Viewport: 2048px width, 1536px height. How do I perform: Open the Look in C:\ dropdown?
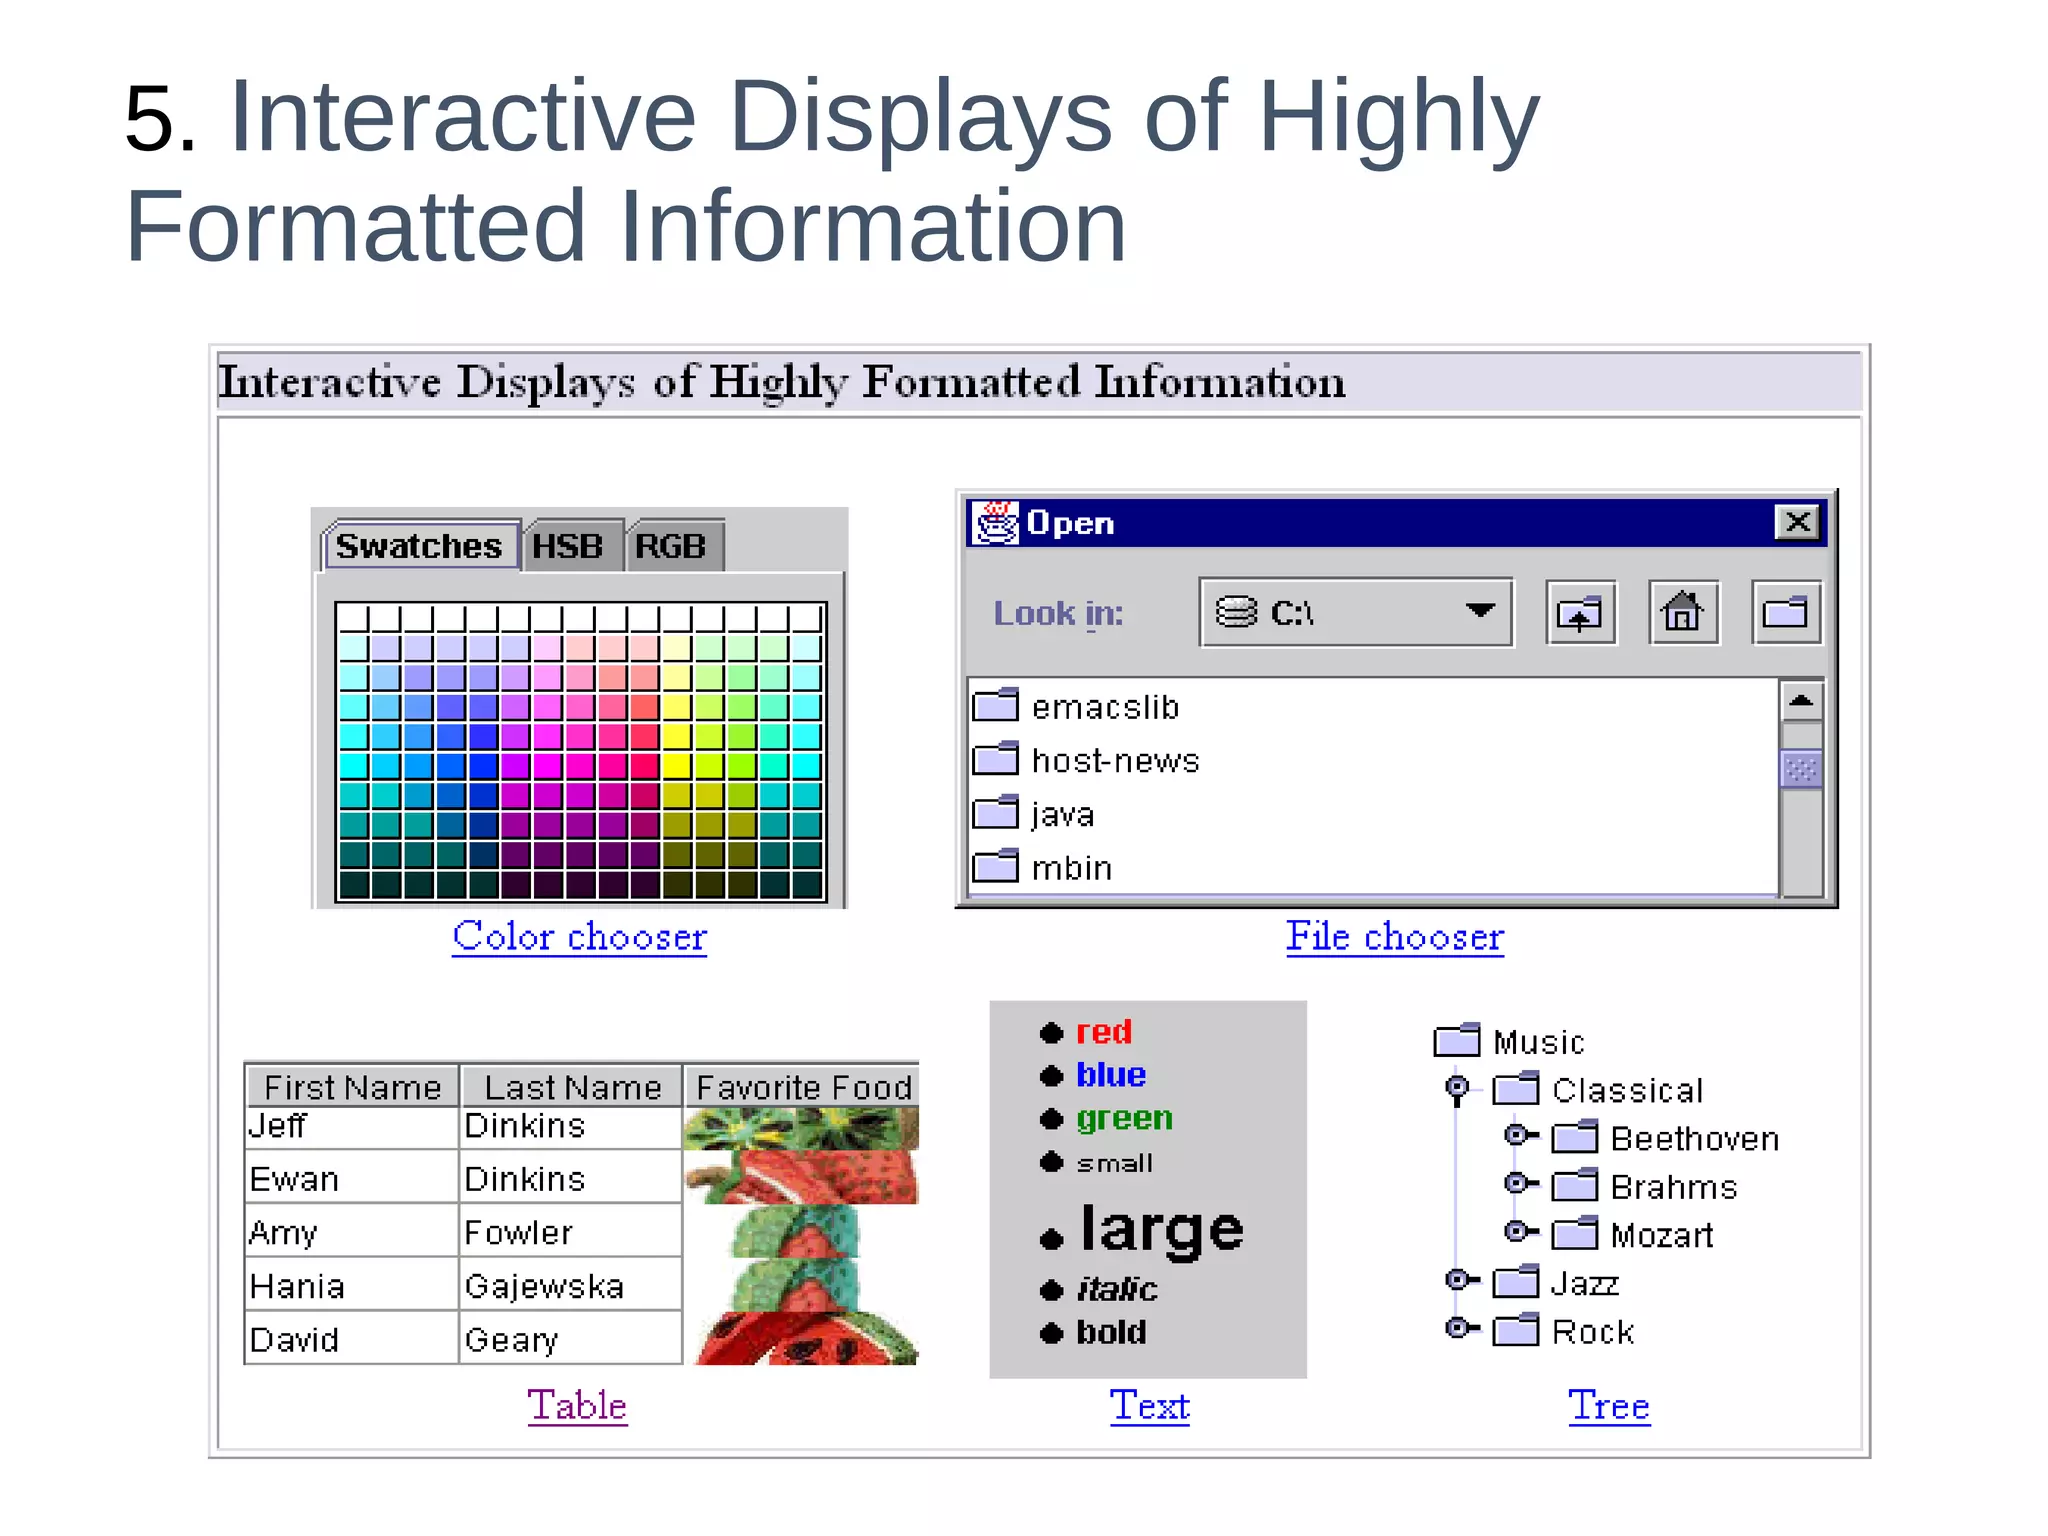pyautogui.click(x=1479, y=611)
